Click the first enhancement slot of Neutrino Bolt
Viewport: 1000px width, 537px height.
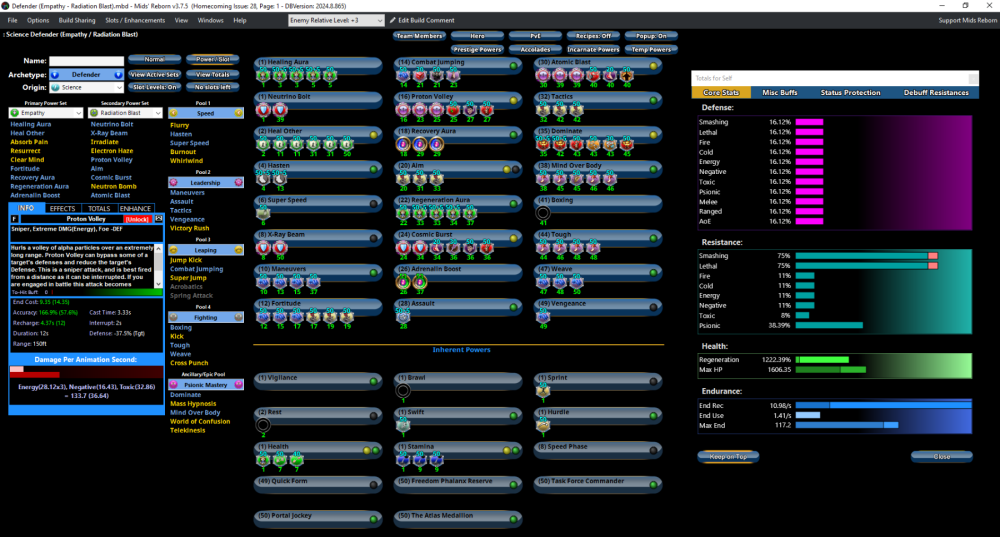264,110
